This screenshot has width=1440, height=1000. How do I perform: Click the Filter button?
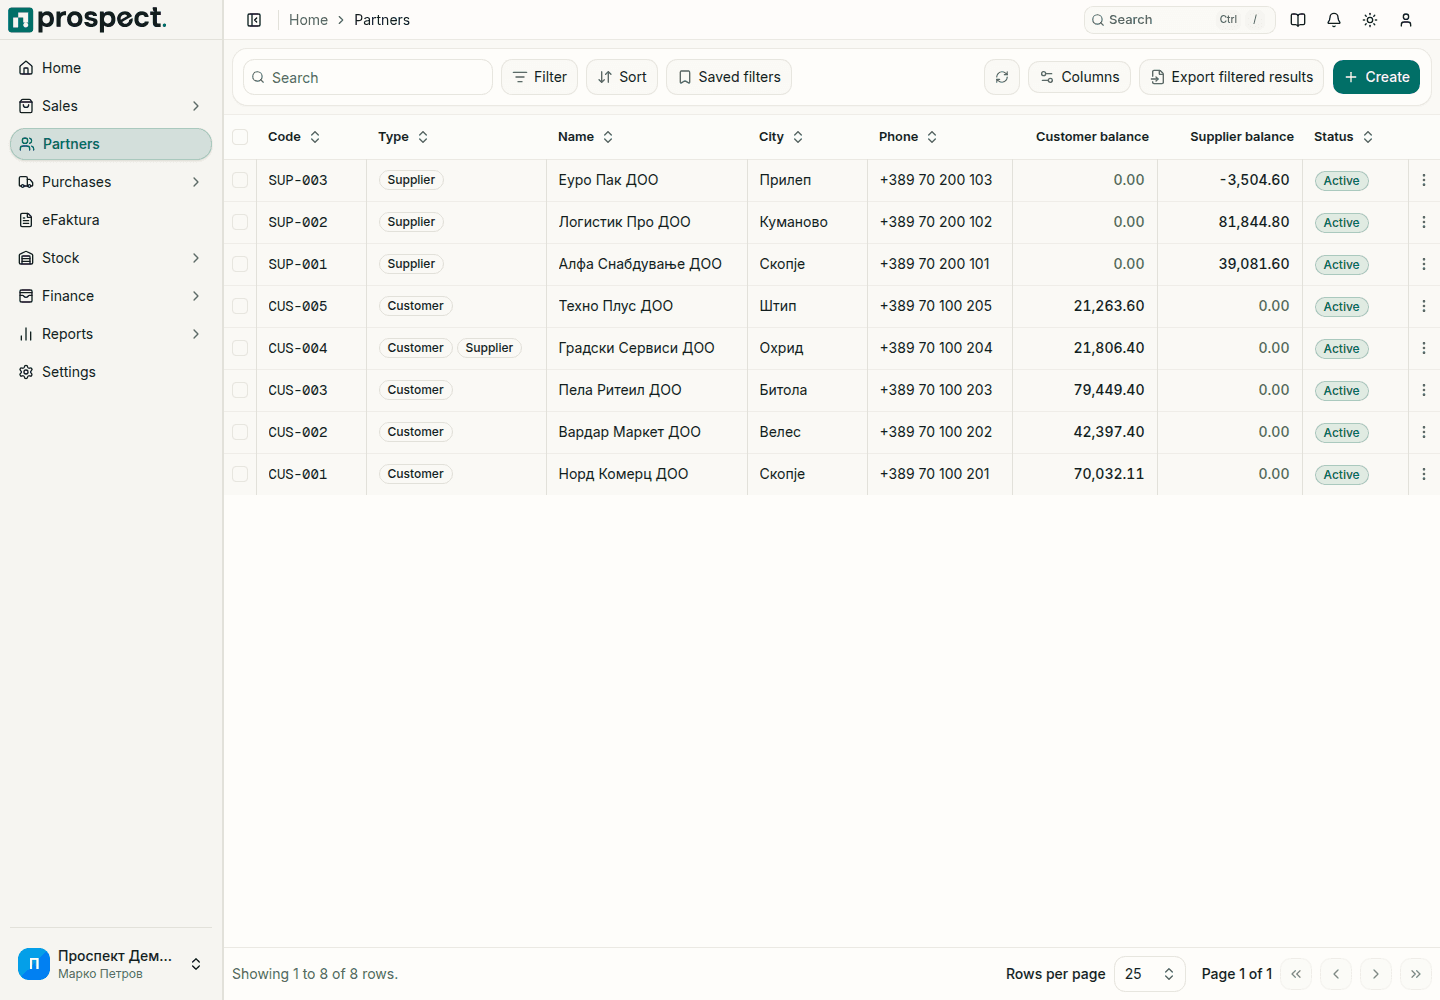point(540,77)
